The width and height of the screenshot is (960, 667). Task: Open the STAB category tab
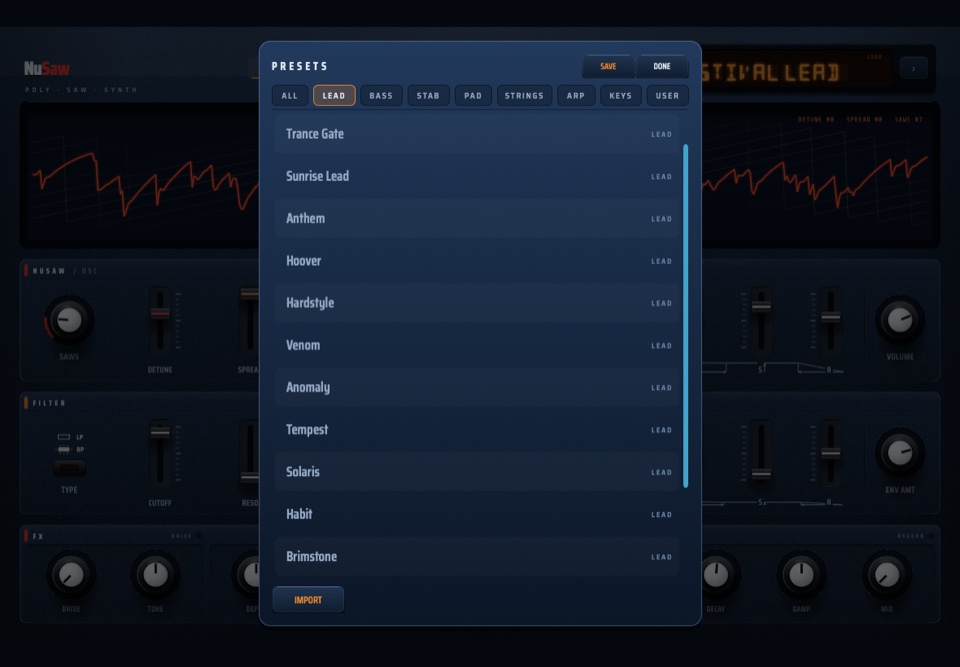pyautogui.click(x=428, y=96)
